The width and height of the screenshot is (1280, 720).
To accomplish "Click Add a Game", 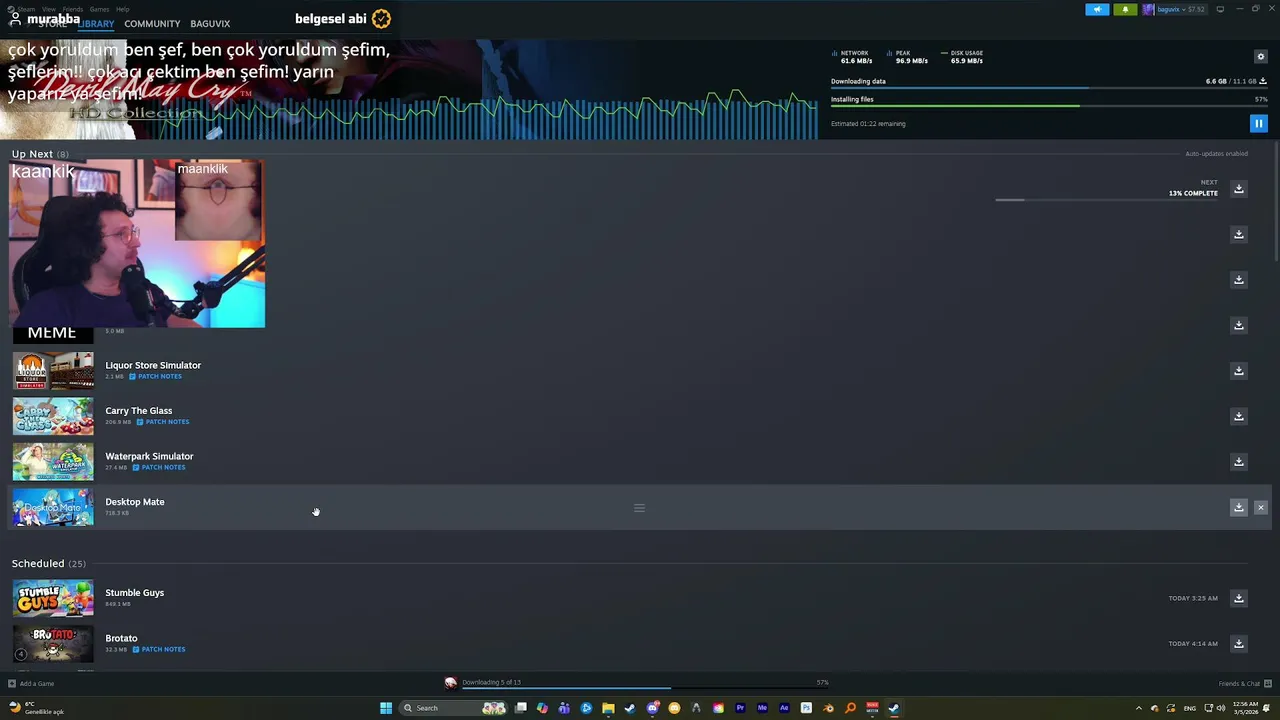I will point(31,684).
